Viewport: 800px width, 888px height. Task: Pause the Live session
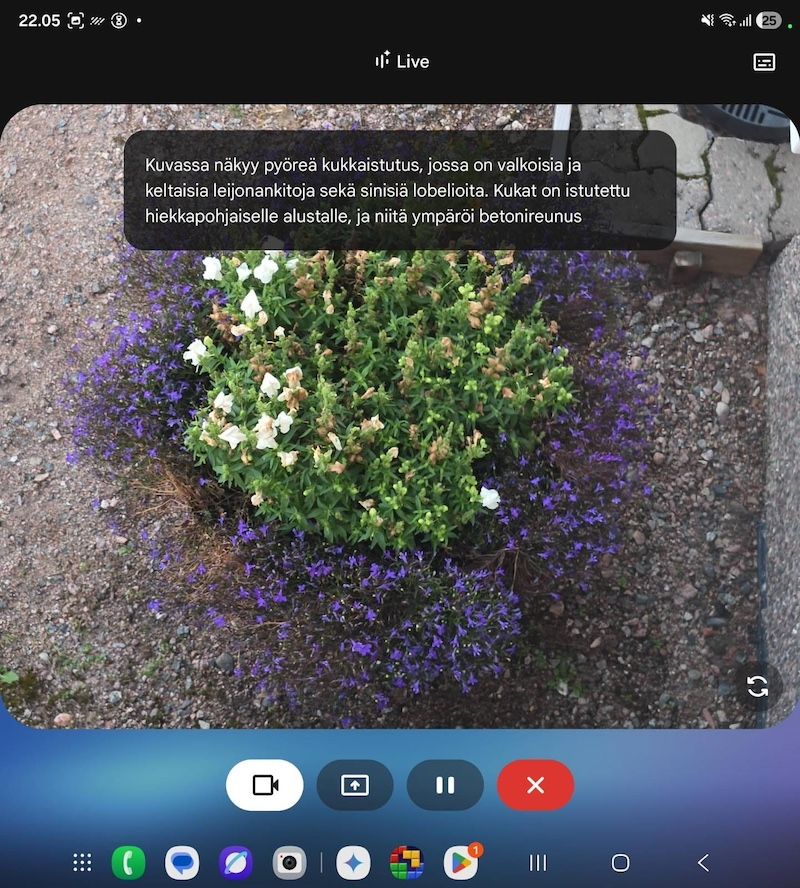pyautogui.click(x=445, y=785)
